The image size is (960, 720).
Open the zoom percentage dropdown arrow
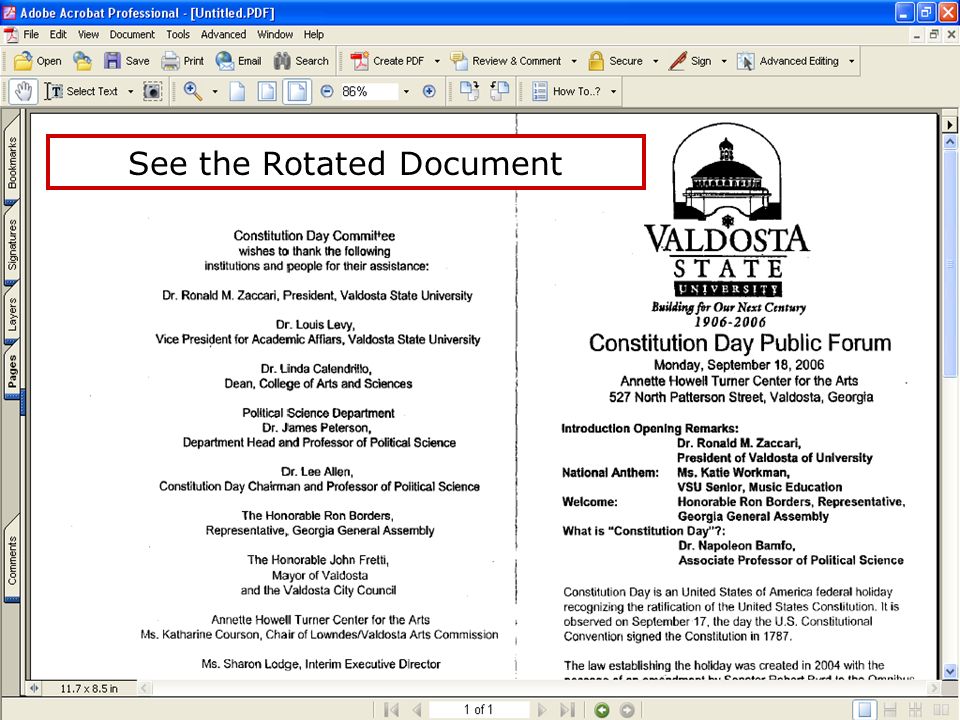pyautogui.click(x=406, y=91)
